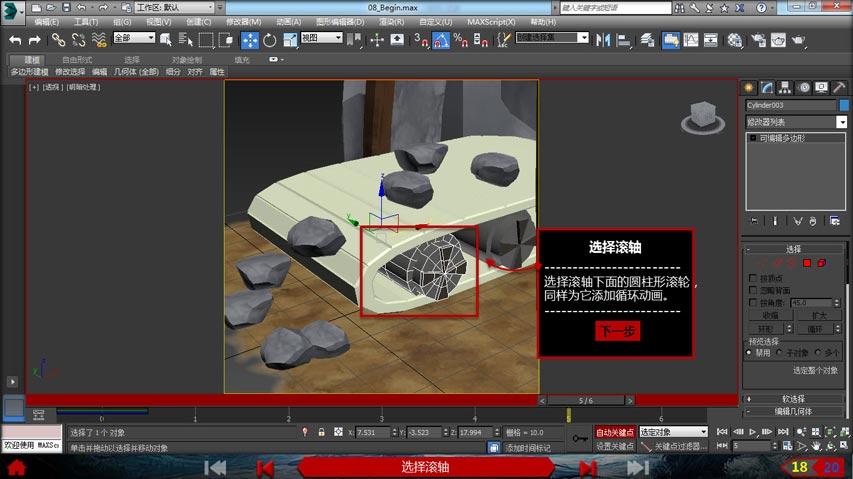Open the Material Editor icon

[735, 40]
